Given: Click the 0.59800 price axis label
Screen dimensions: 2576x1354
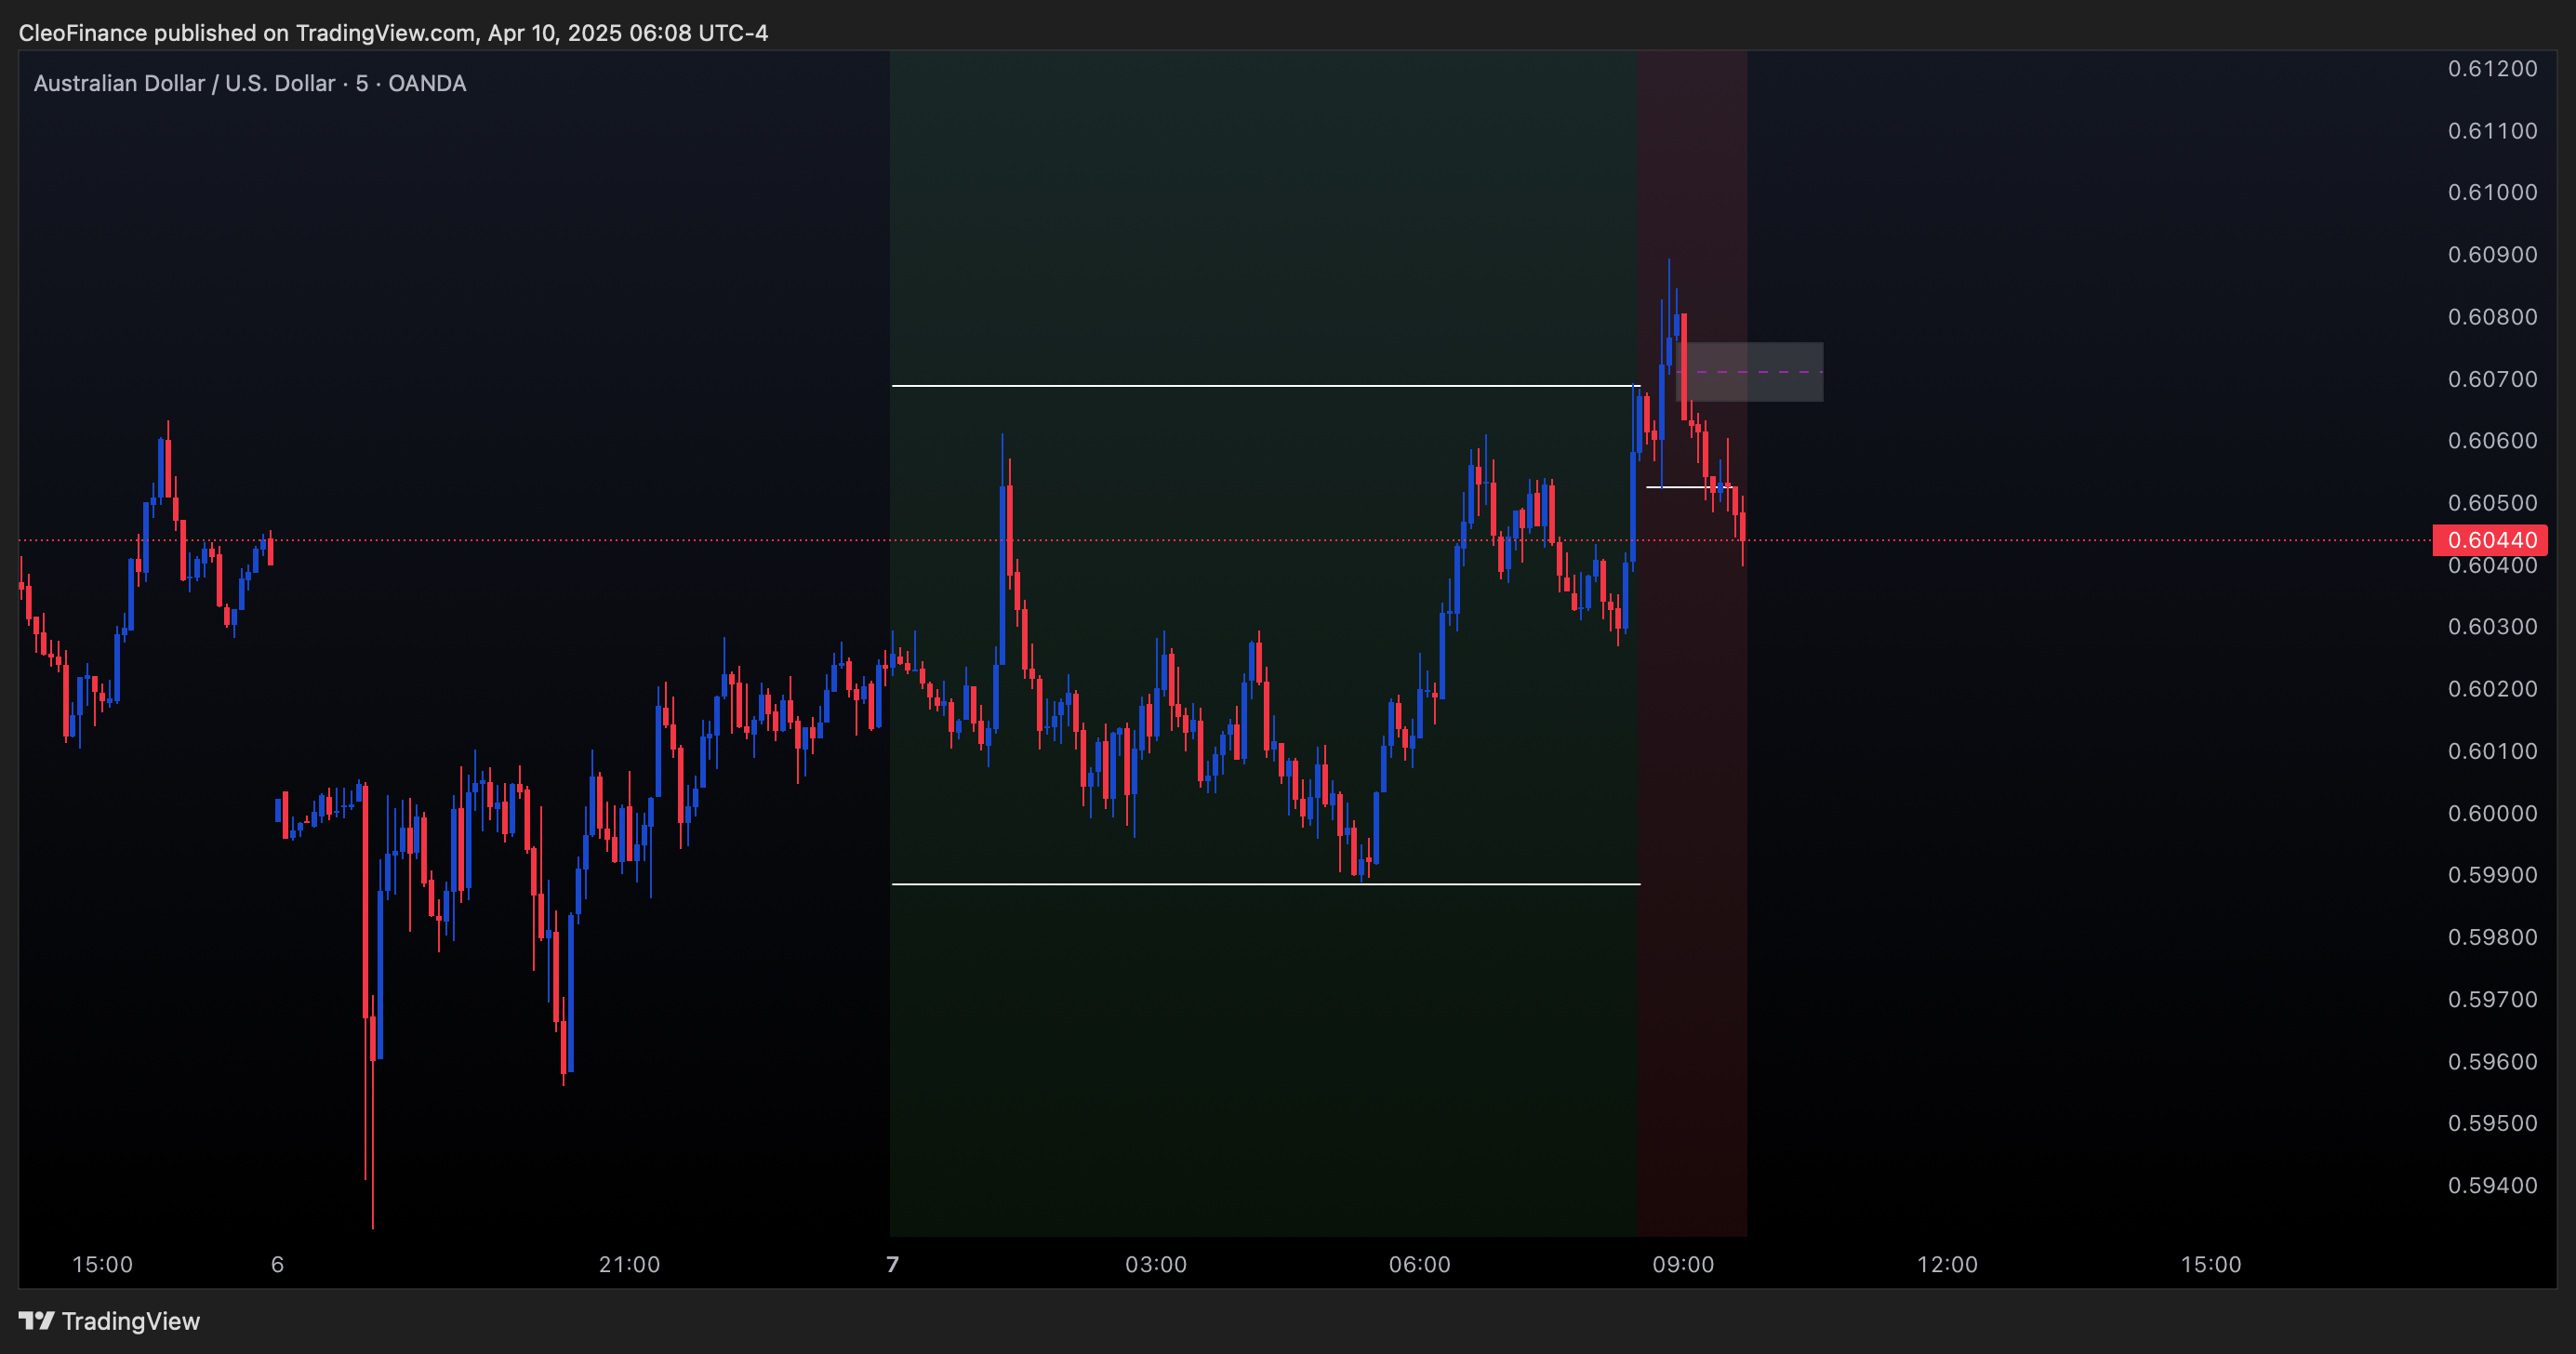Looking at the screenshot, I should point(2492,937).
